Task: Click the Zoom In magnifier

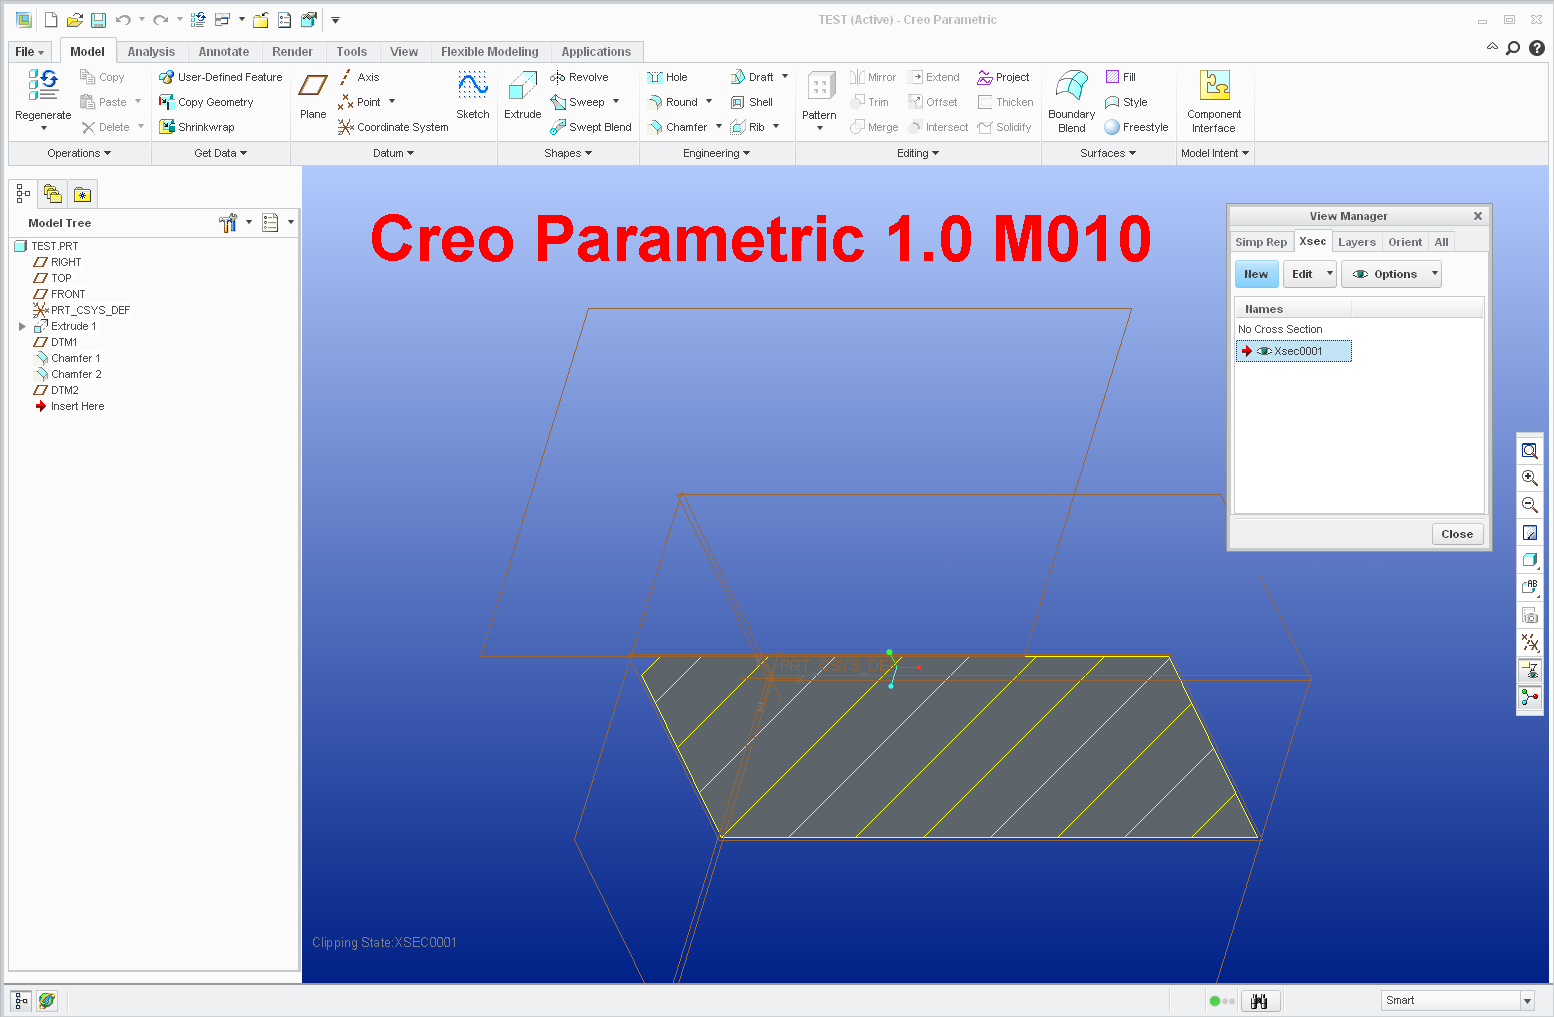Action: (x=1530, y=478)
